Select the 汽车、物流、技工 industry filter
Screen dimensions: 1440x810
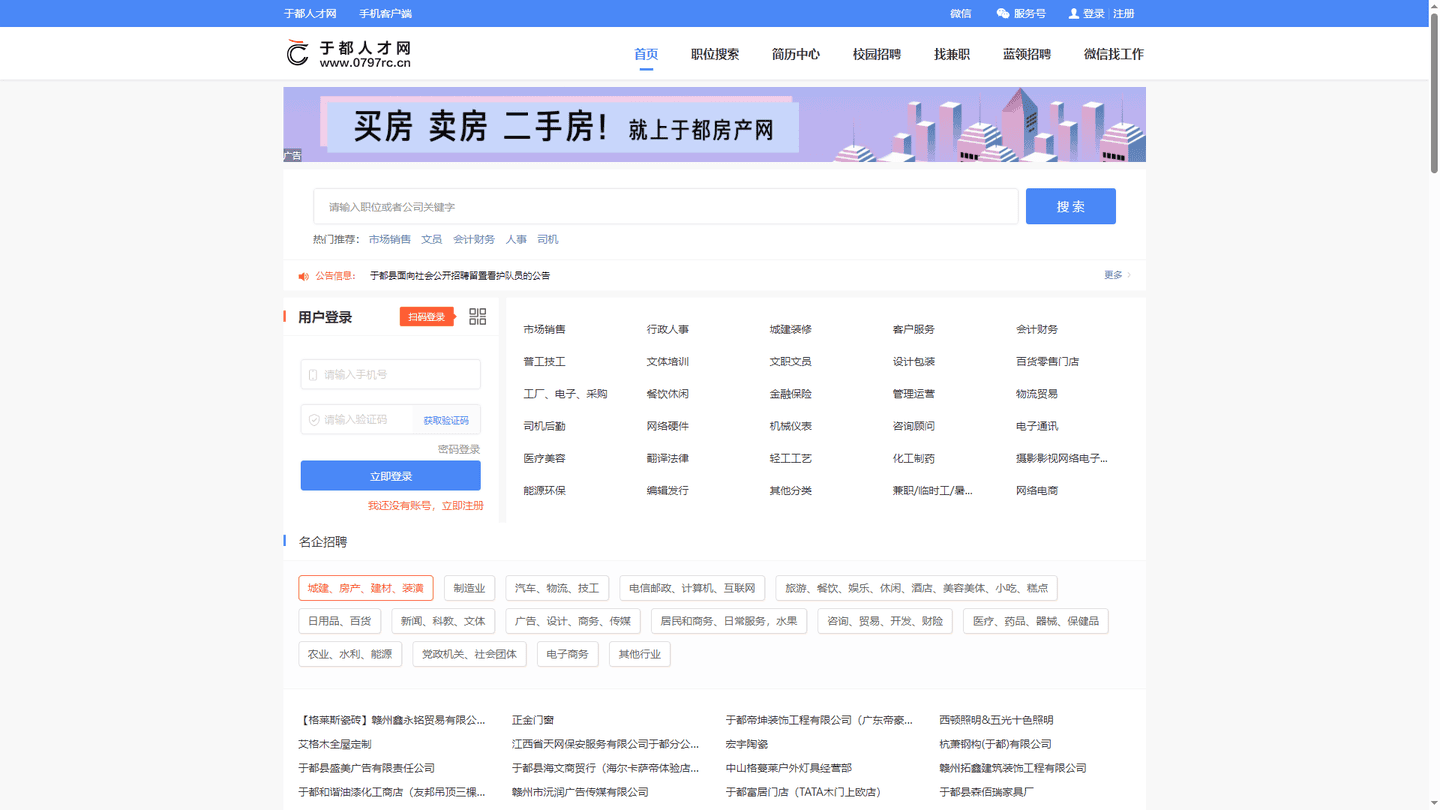pos(557,588)
